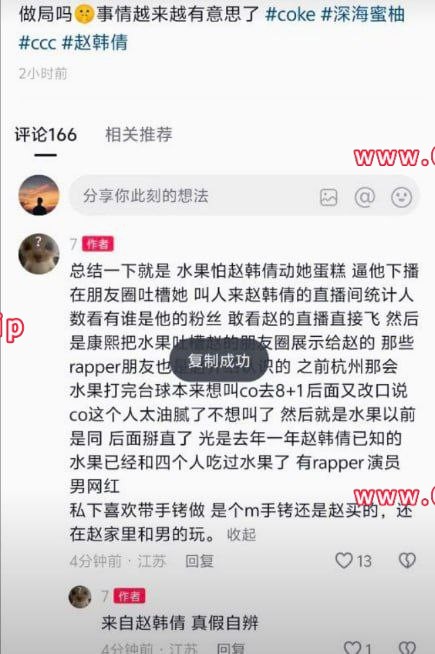Open the #赵韩倩 hashtag link

[95, 43]
